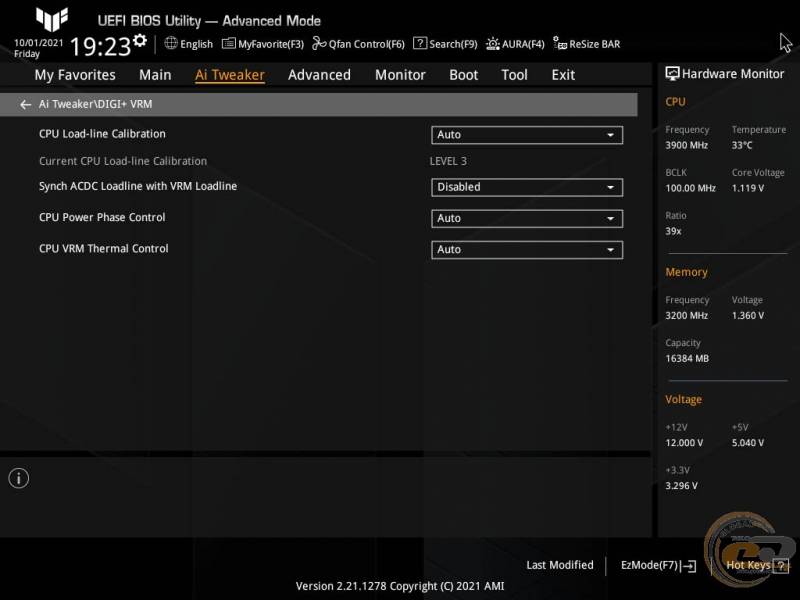Open CPU VRM Thermal Control dropdown
Viewport: 800px width, 600px height.
[x=527, y=250]
